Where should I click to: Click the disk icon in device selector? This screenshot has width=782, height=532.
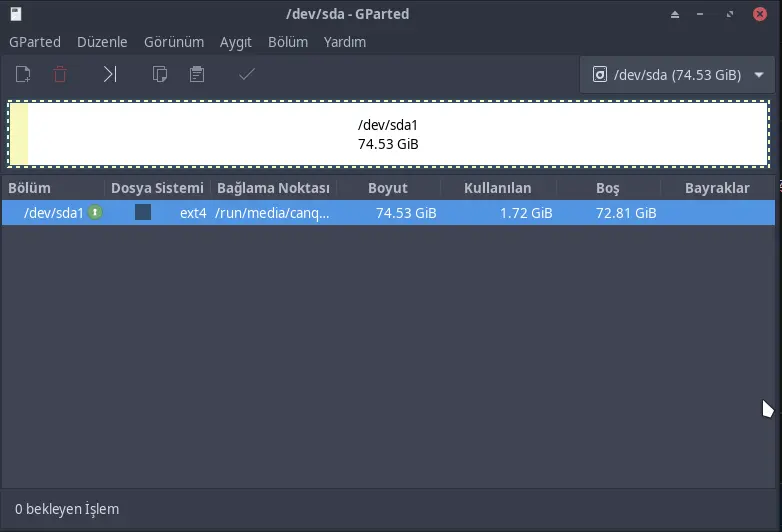tap(599, 75)
